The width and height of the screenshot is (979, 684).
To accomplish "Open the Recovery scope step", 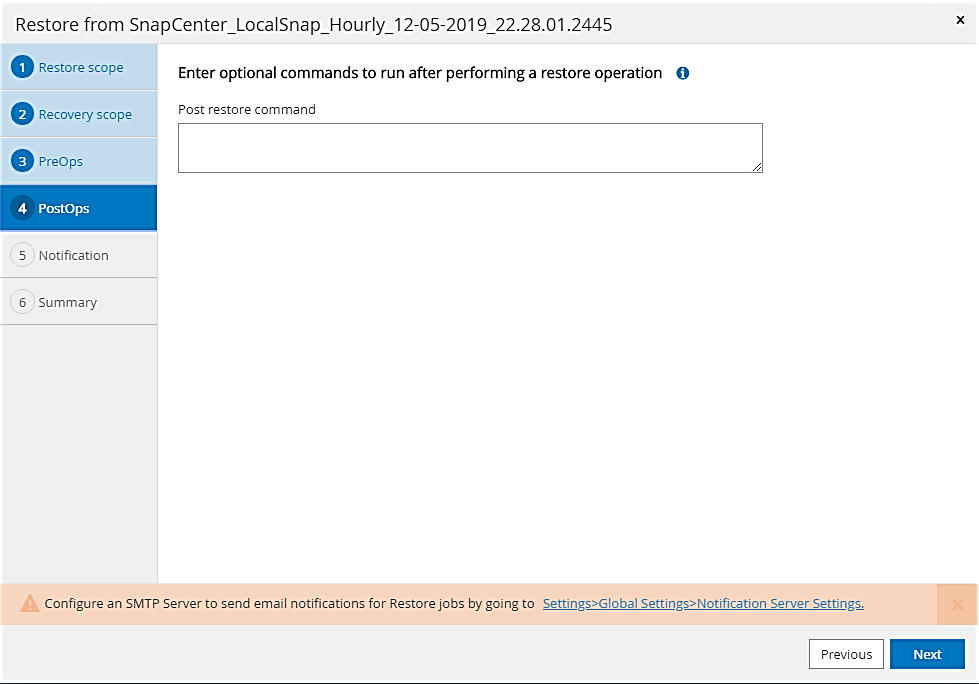I will pos(85,115).
